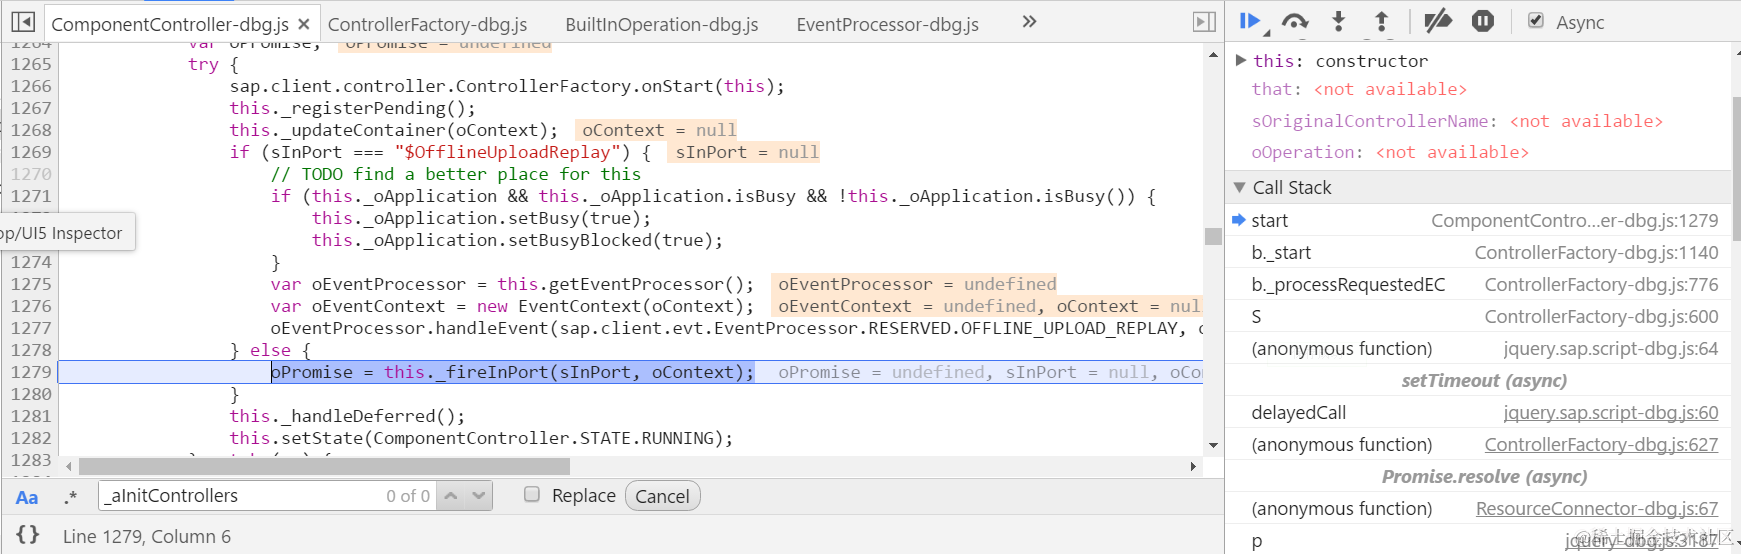
Task: Open the ControllerFactory-dbg.js:776 location
Action: coord(1601,285)
